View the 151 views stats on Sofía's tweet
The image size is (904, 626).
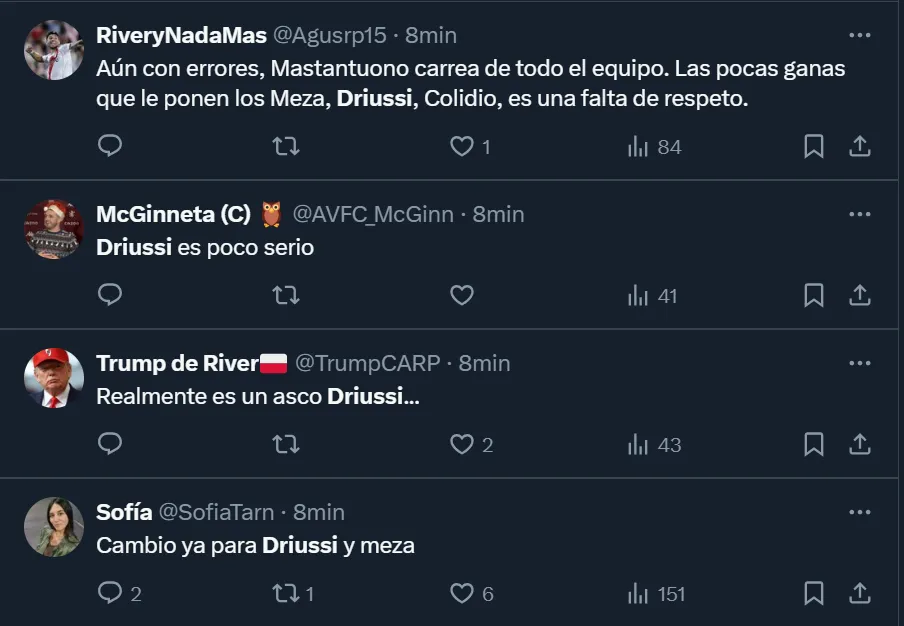pyautogui.click(x=656, y=593)
